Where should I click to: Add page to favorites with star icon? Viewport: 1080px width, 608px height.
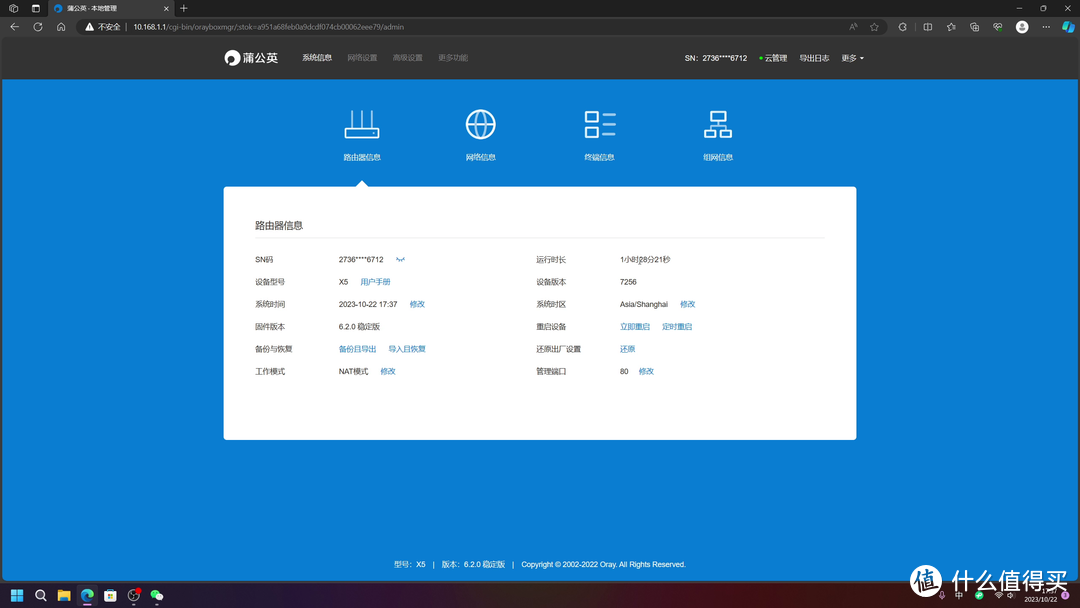874,27
